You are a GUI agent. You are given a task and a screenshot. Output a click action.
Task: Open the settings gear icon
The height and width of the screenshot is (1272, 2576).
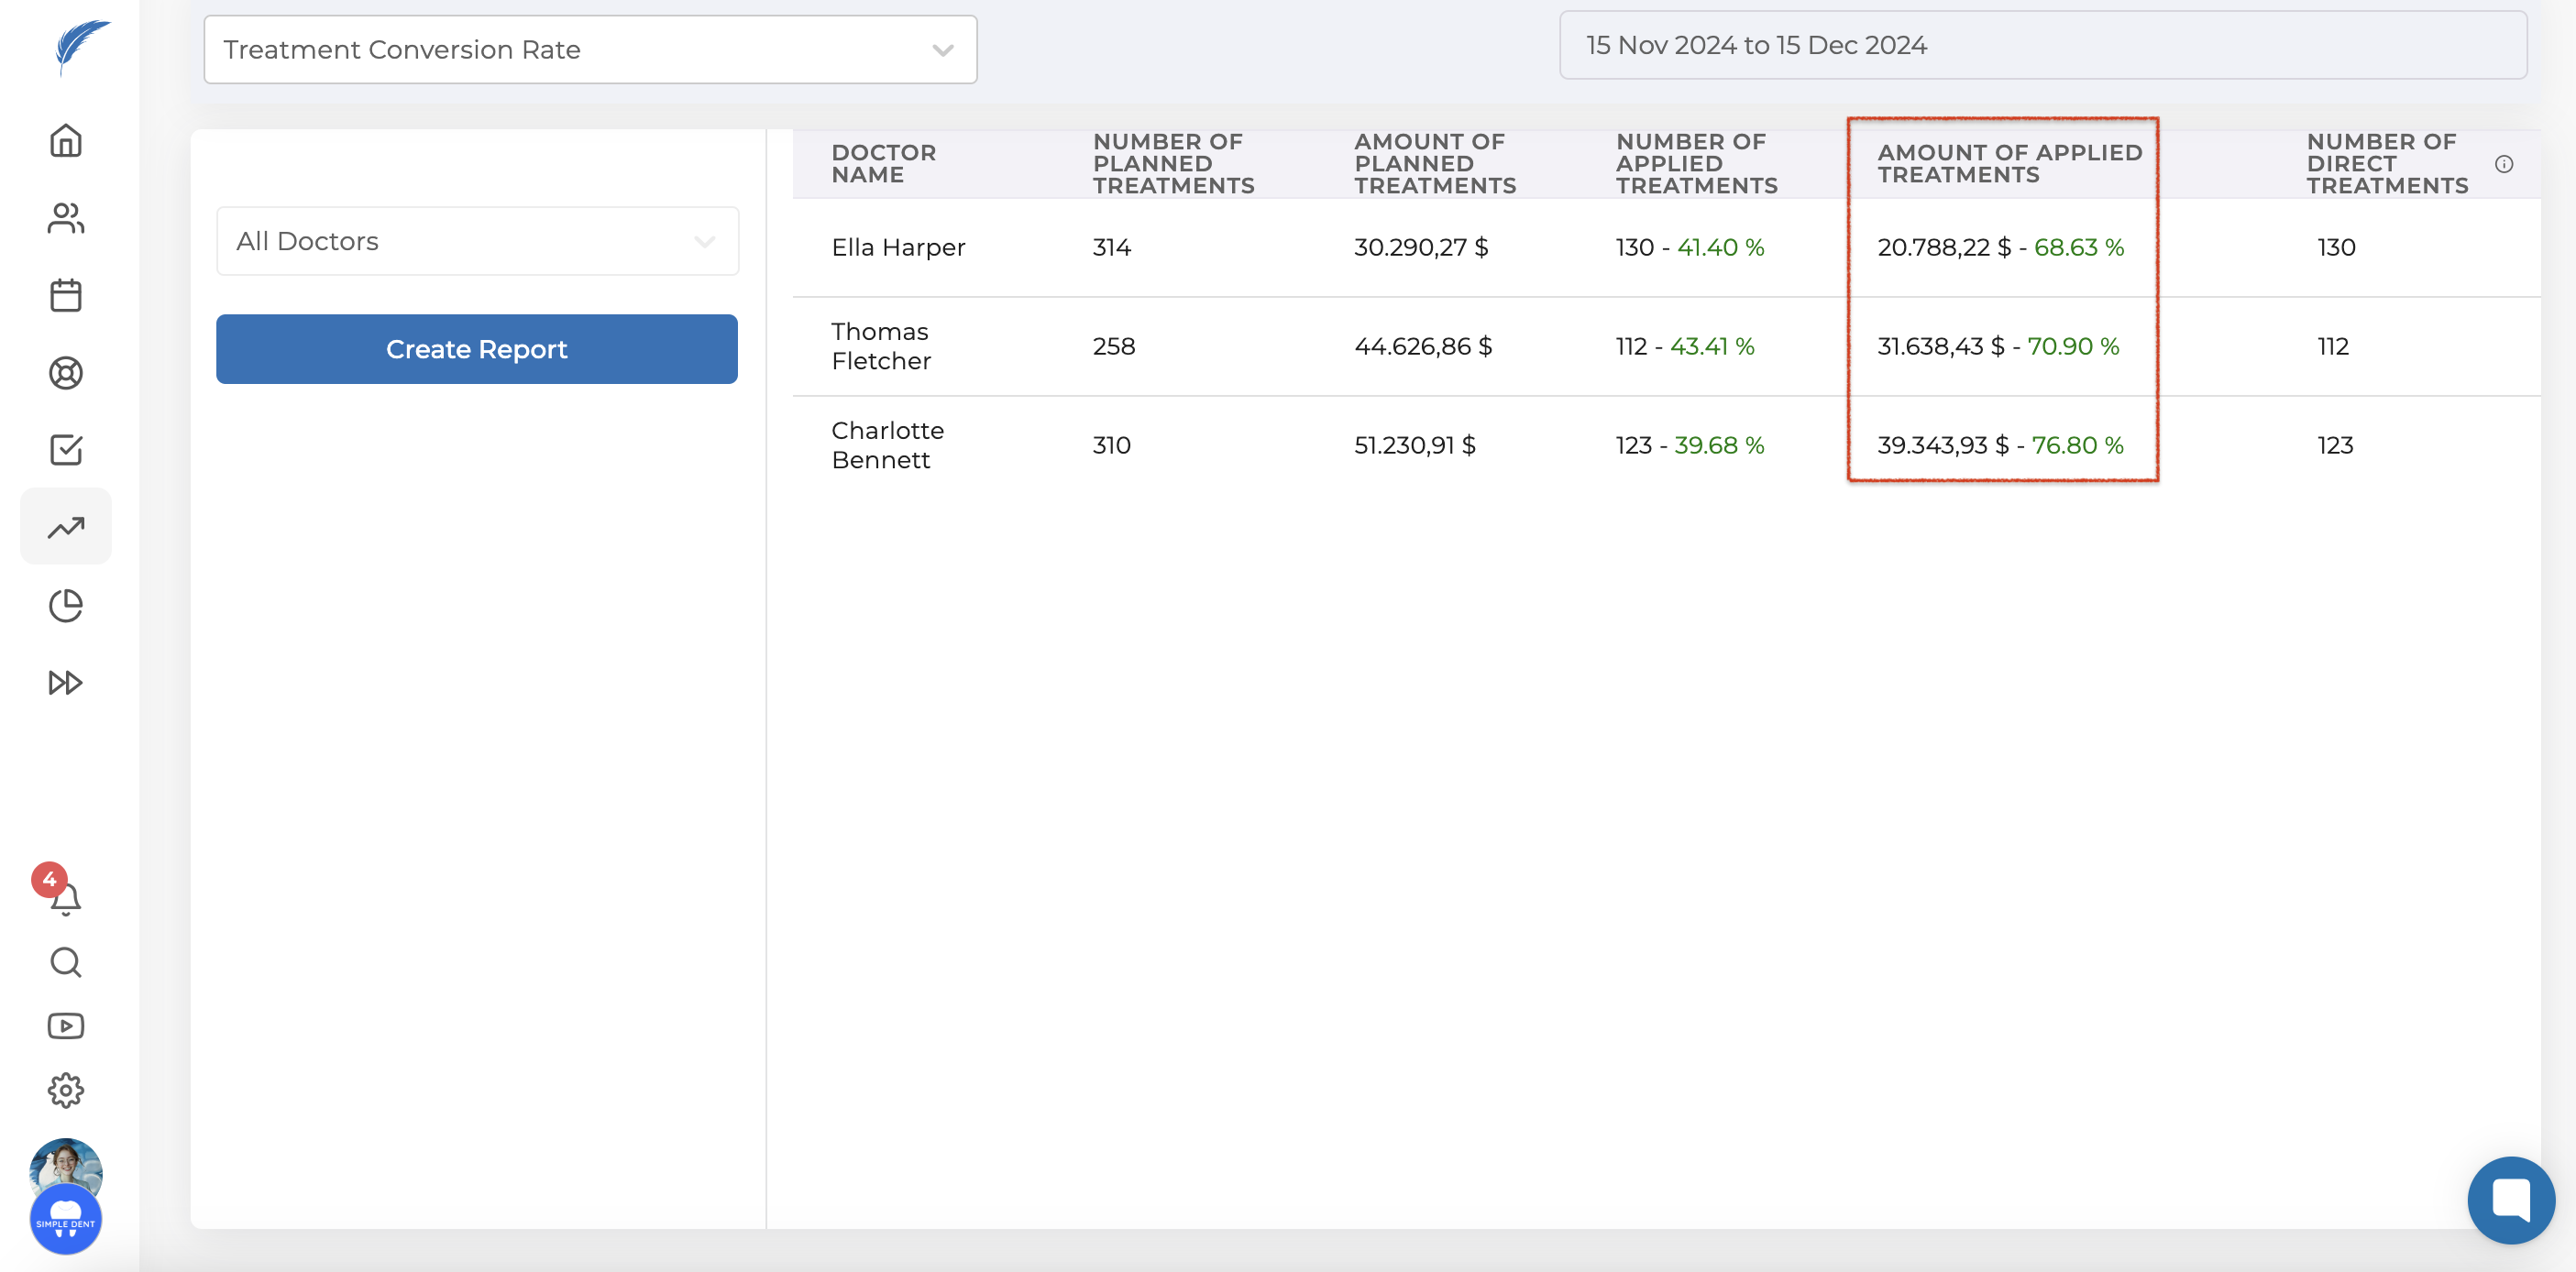(66, 1090)
